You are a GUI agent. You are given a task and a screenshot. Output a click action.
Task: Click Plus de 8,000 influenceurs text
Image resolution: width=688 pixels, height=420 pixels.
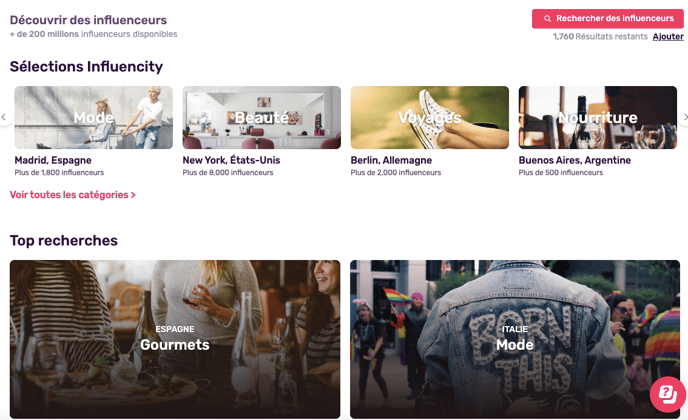tap(228, 172)
